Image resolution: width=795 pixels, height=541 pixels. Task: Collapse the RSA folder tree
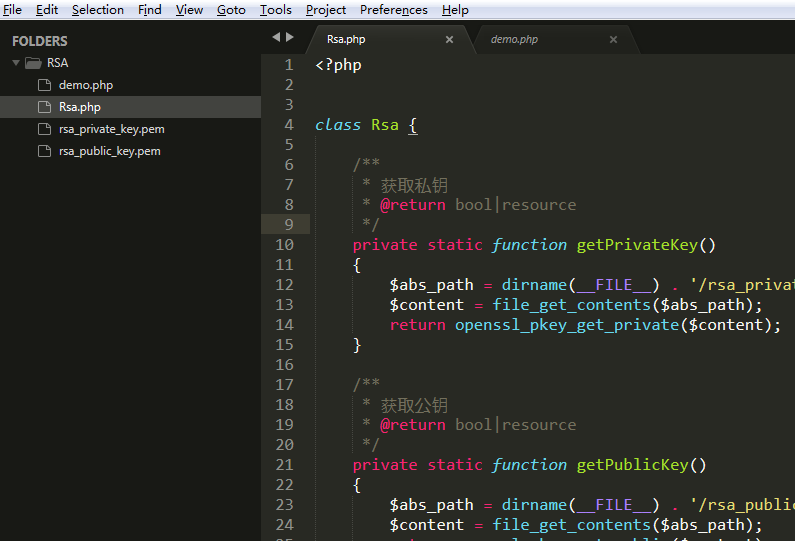[x=16, y=63]
